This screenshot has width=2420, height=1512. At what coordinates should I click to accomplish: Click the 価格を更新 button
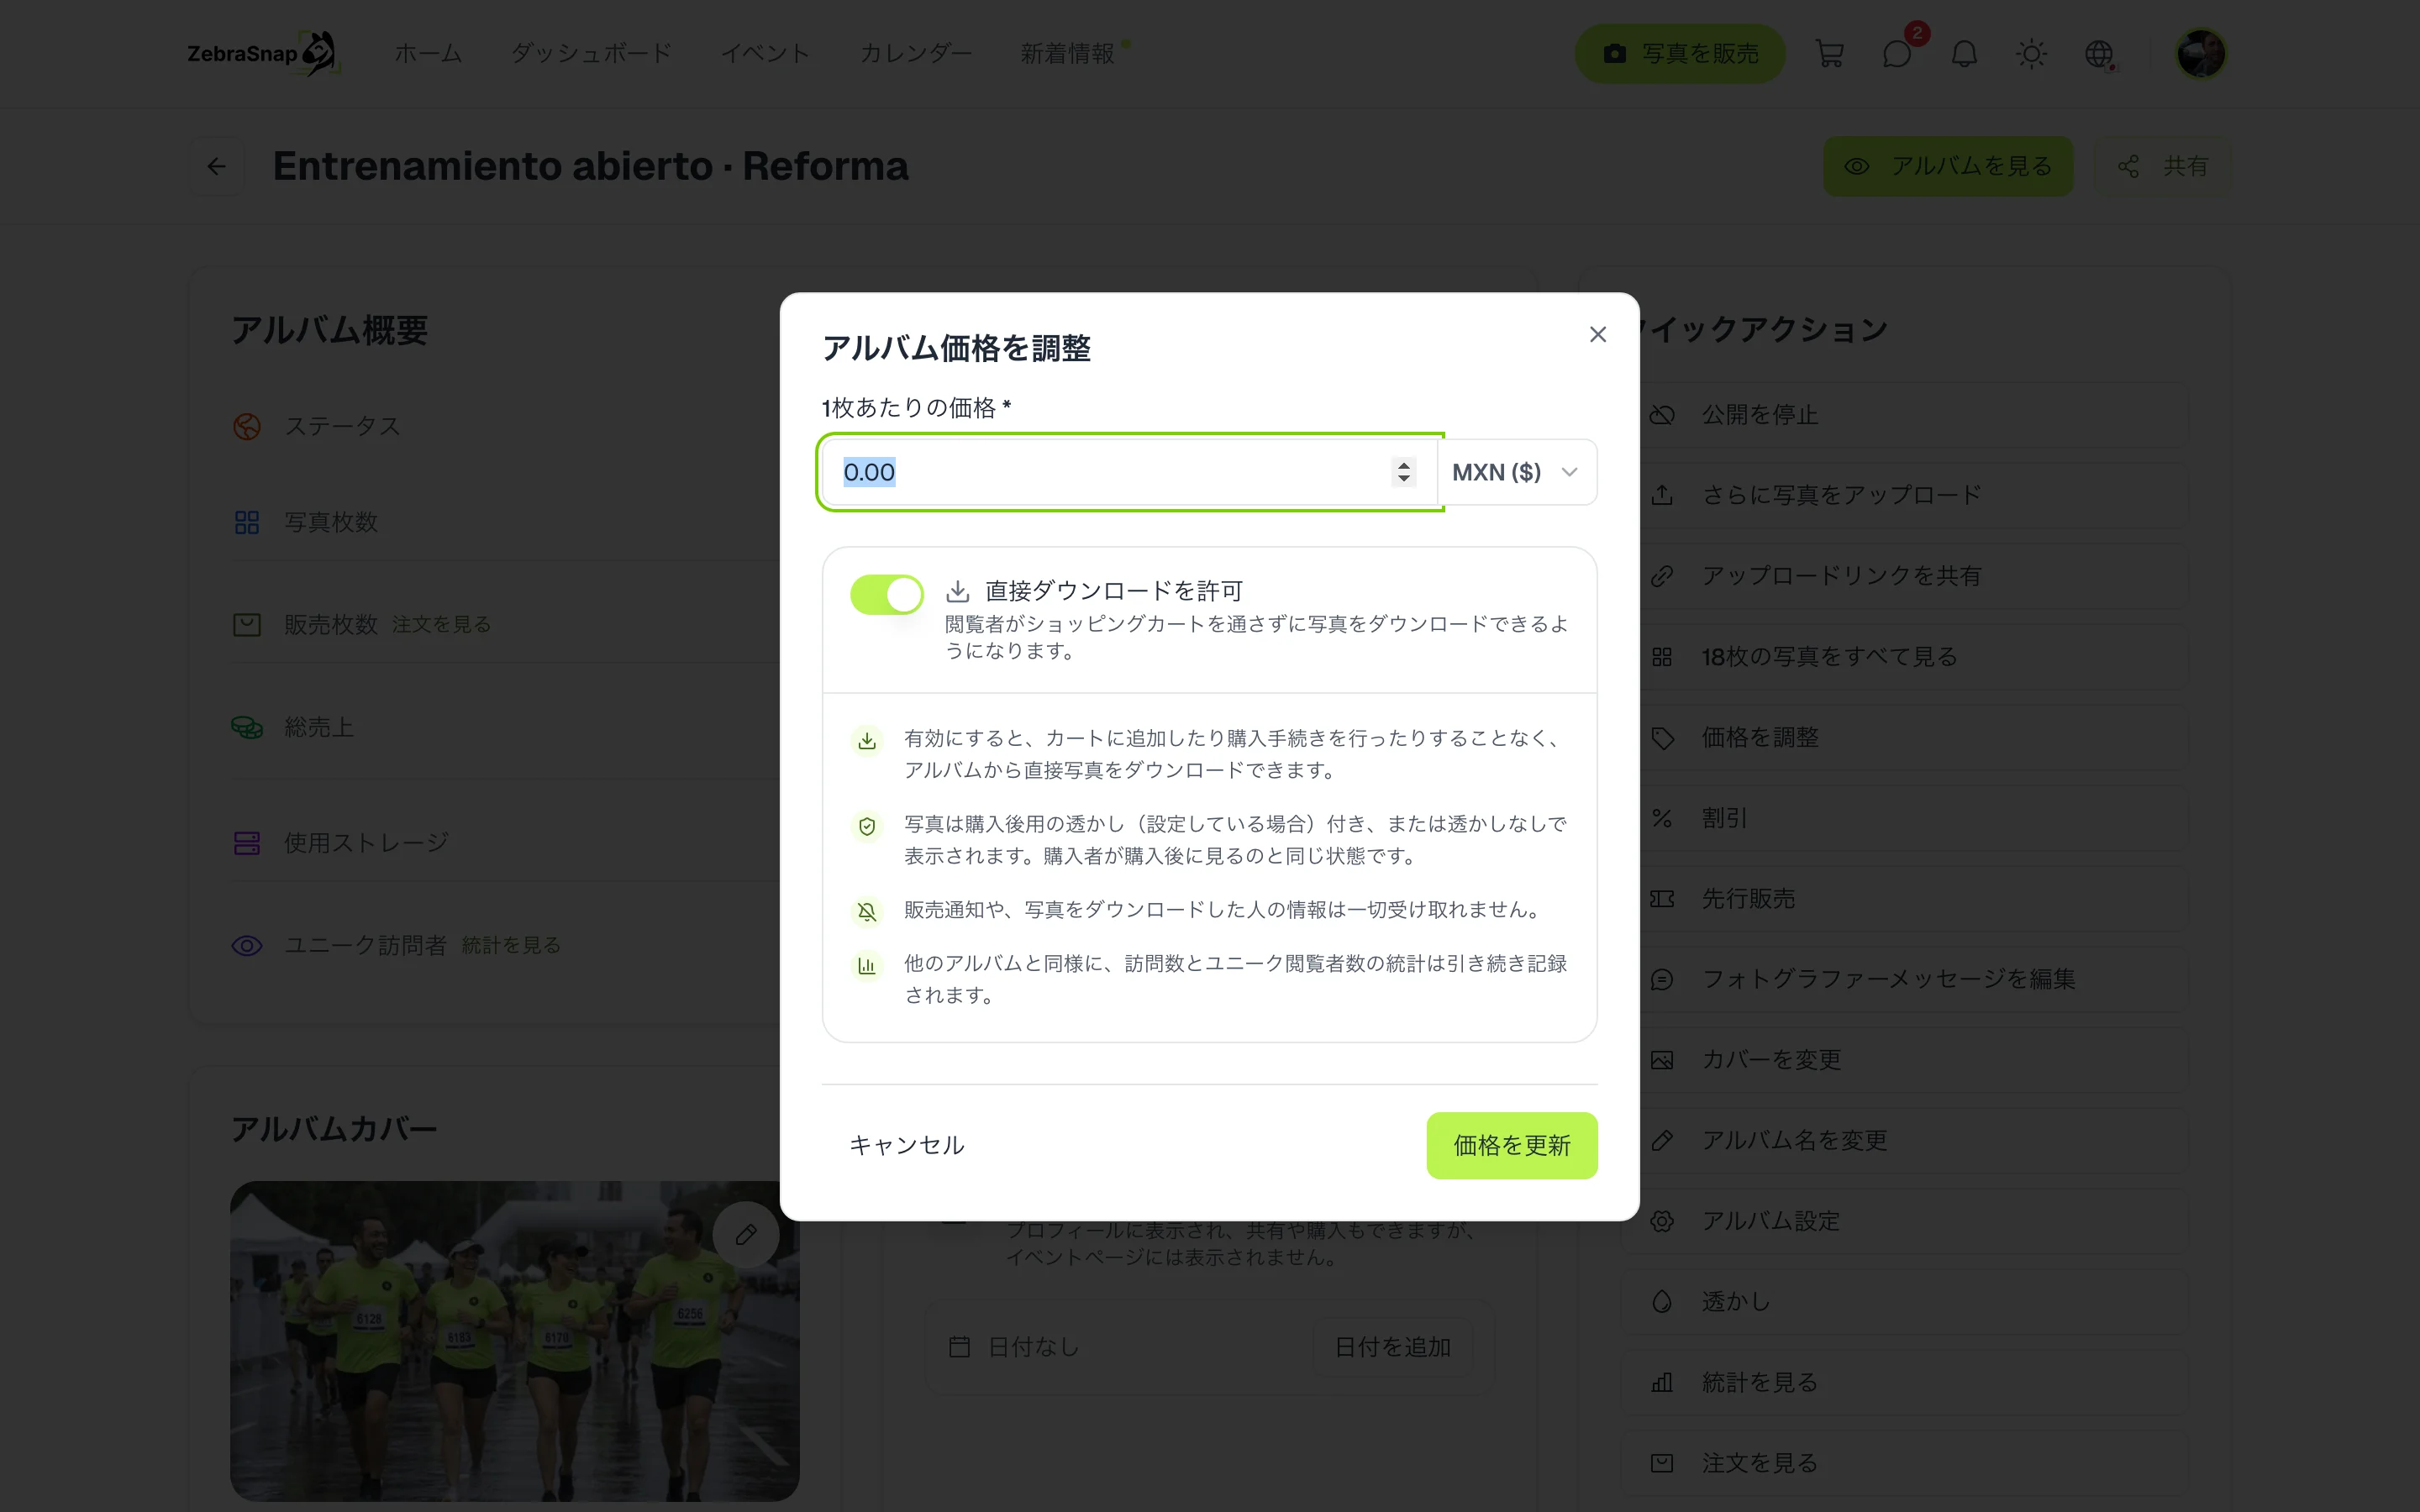point(1511,1145)
